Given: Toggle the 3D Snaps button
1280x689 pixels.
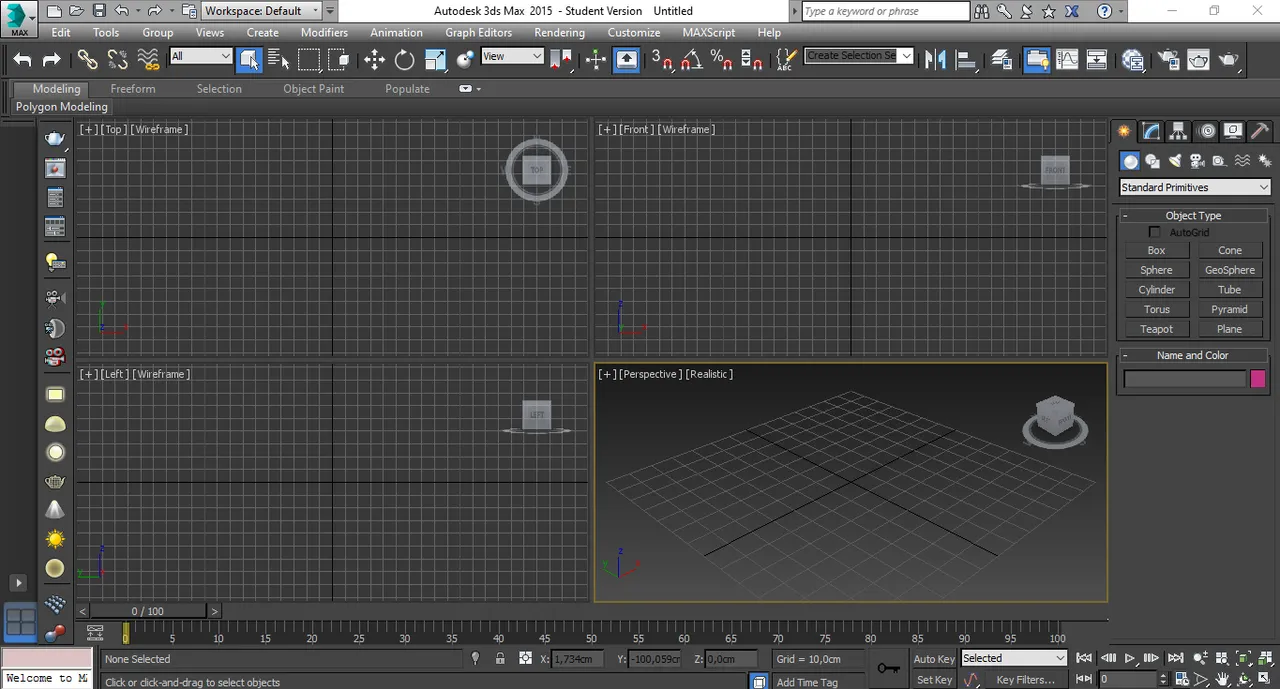Looking at the screenshot, I should [x=661, y=60].
